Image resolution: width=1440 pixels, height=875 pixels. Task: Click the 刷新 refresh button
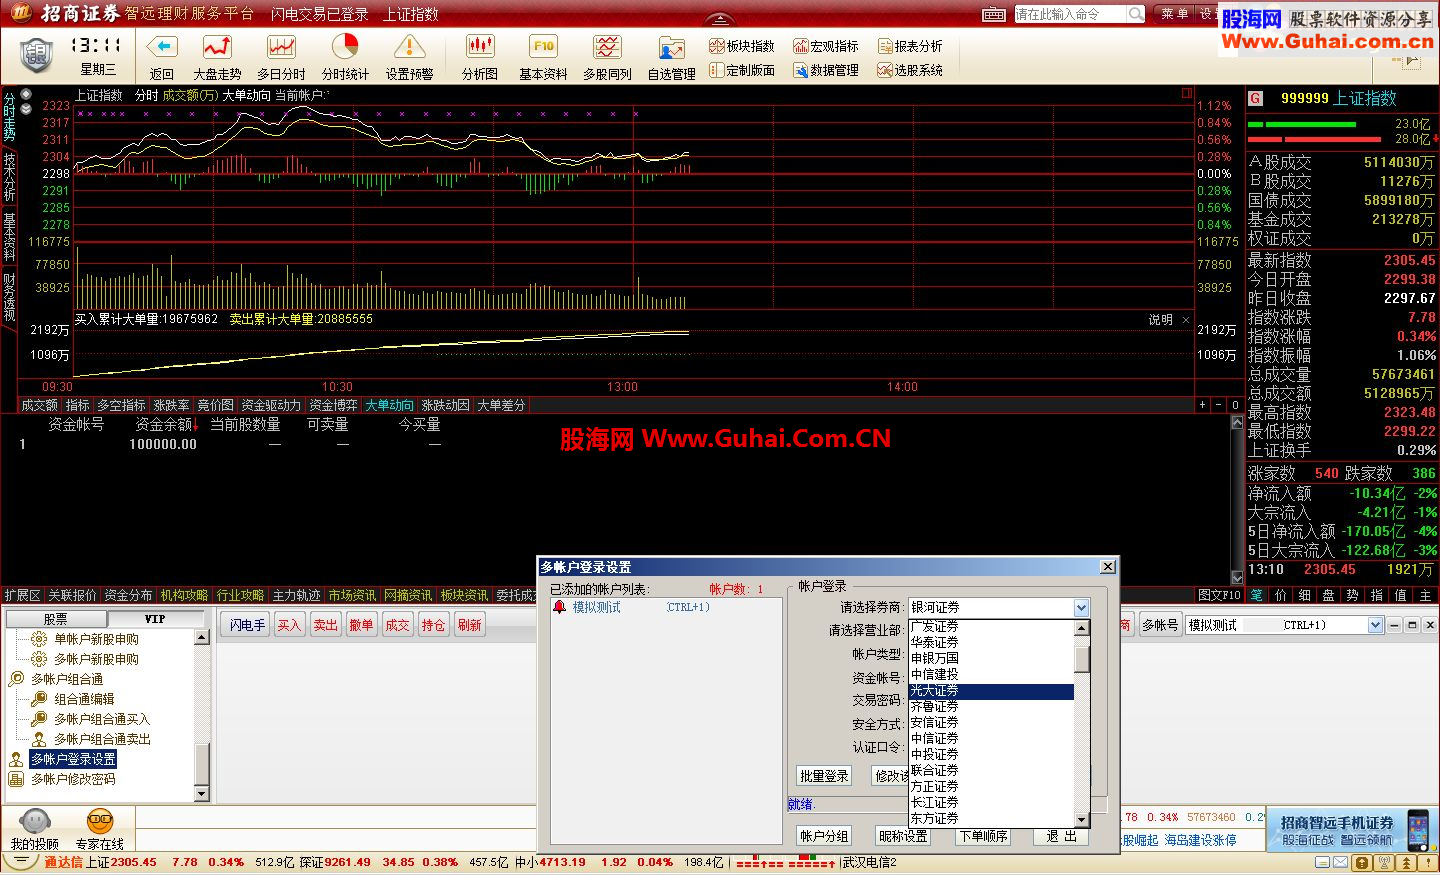click(469, 625)
